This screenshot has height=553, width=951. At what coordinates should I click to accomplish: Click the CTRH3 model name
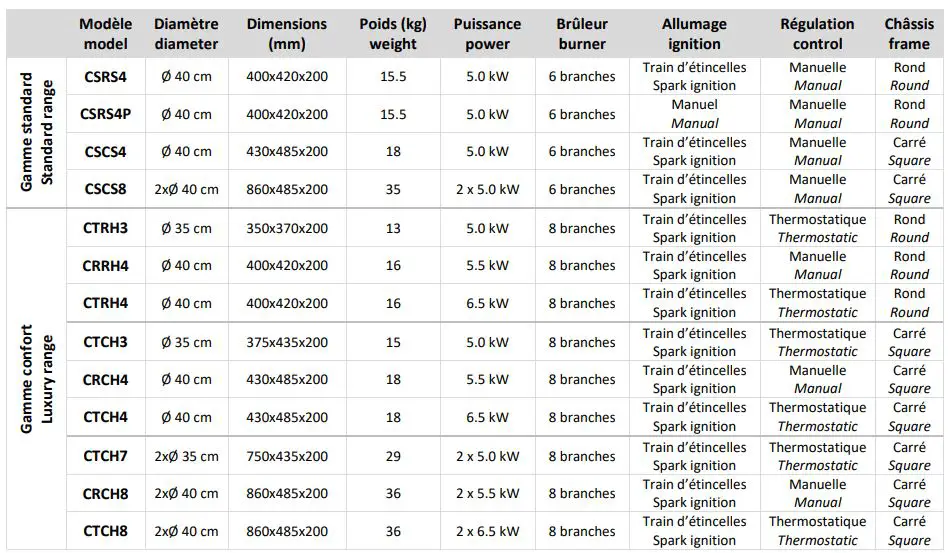tap(105, 228)
